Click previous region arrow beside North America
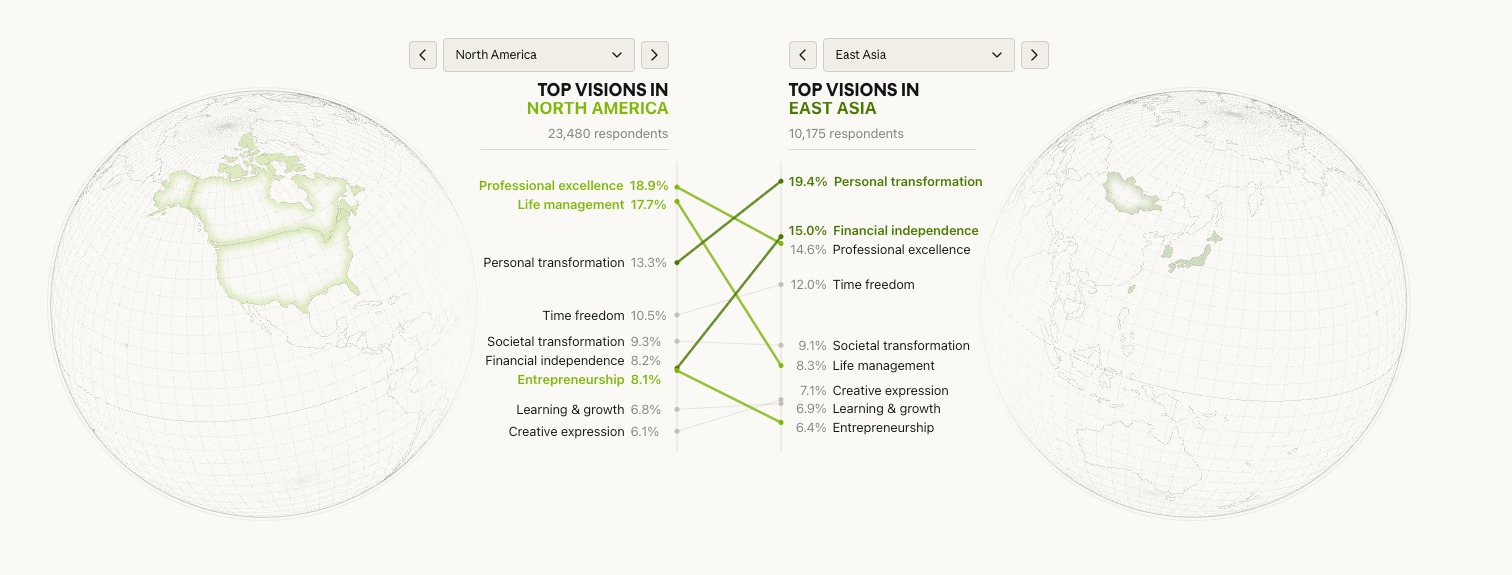The image size is (1512, 575). 423,55
